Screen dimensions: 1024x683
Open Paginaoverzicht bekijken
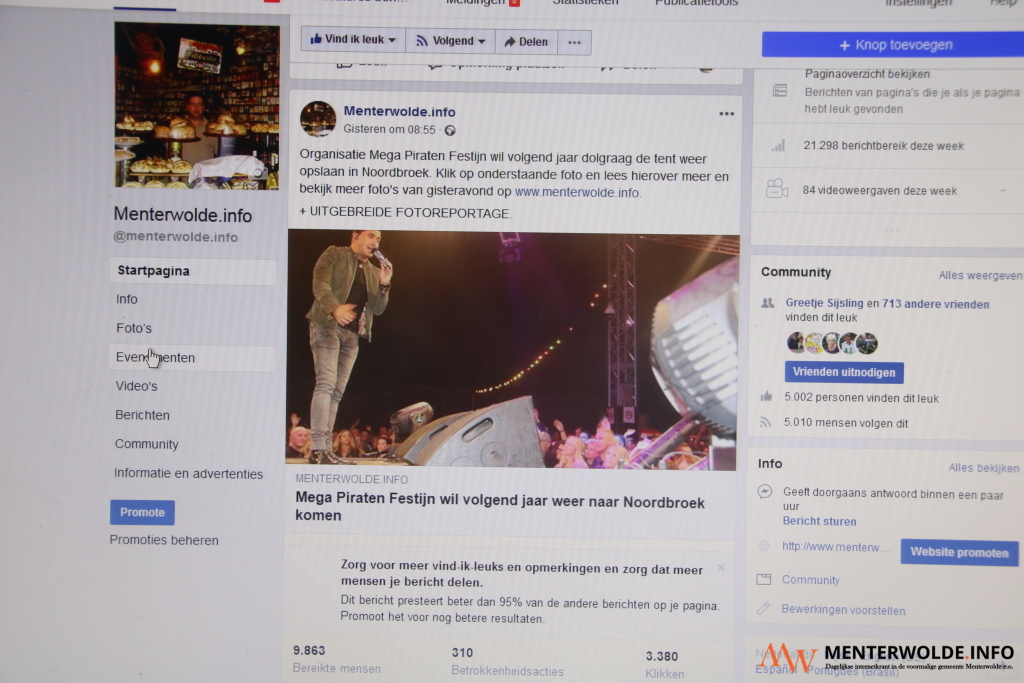click(x=867, y=74)
